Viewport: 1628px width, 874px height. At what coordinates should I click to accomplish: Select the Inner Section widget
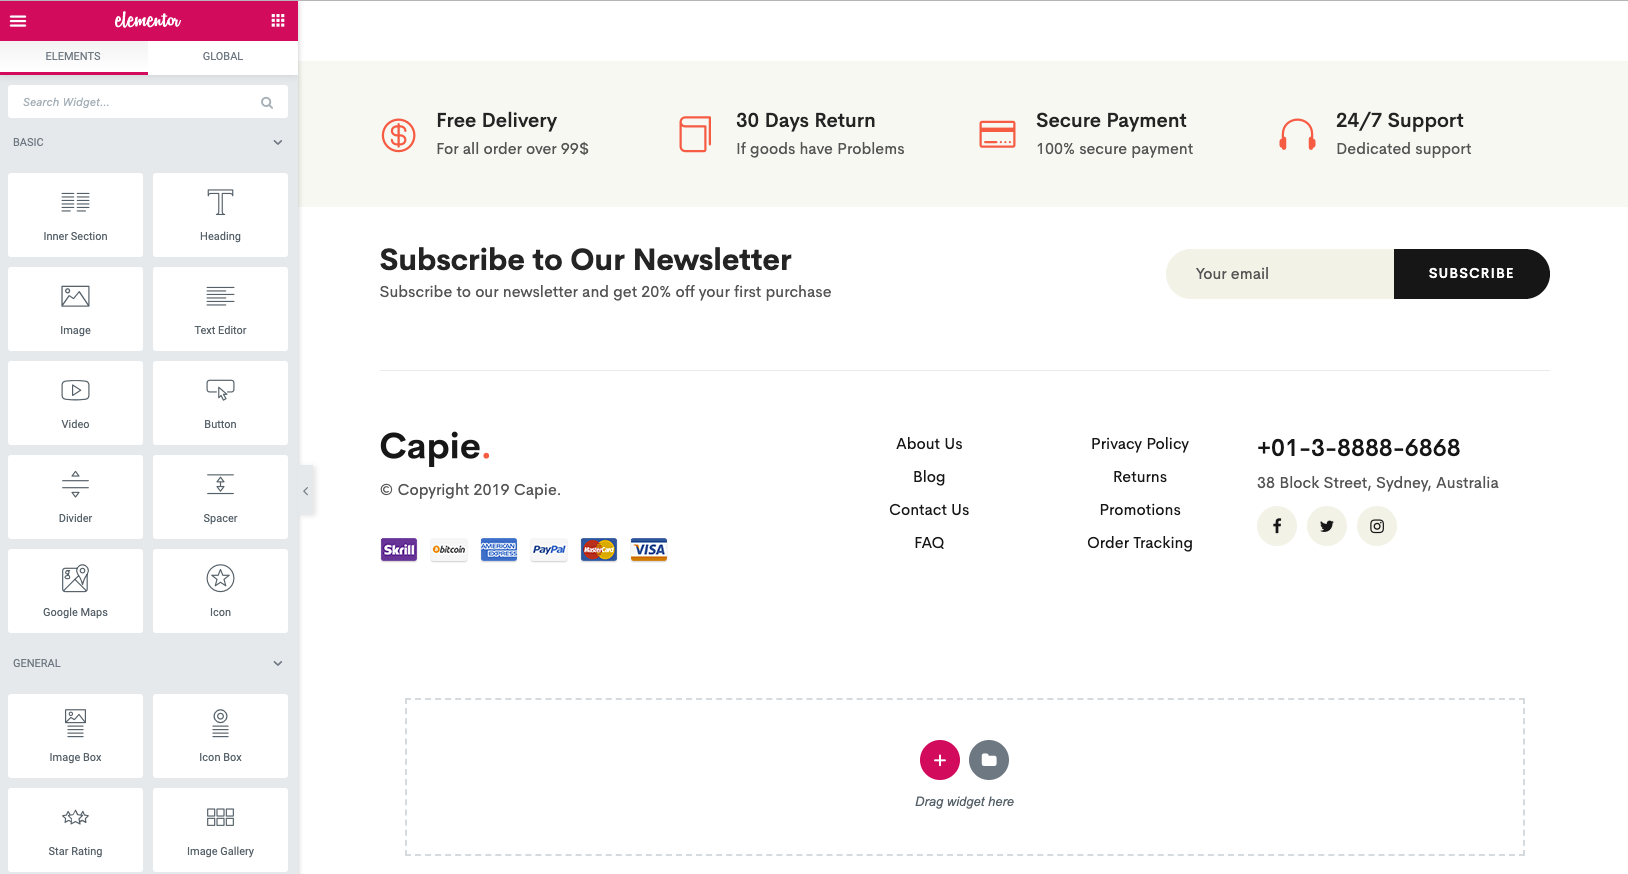point(75,215)
